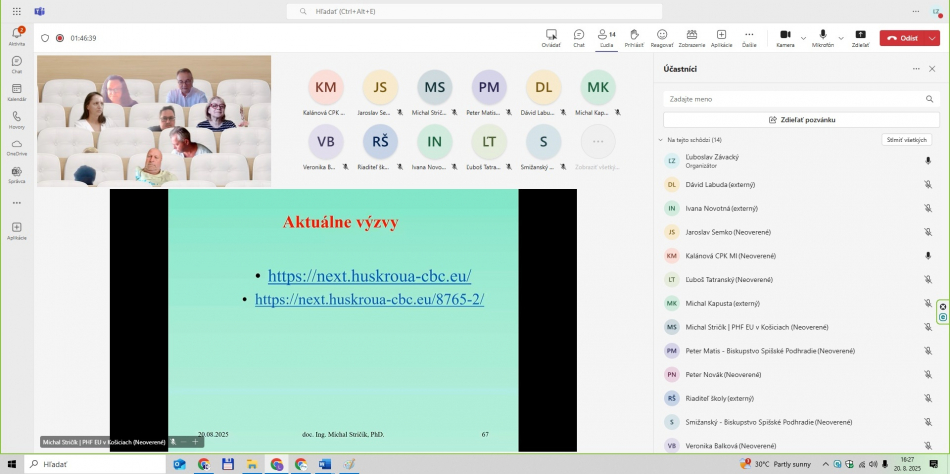Image resolution: width=950 pixels, height=474 pixels.
Task: Open Hovory calls in the left sidebar
Action: pos(16,120)
